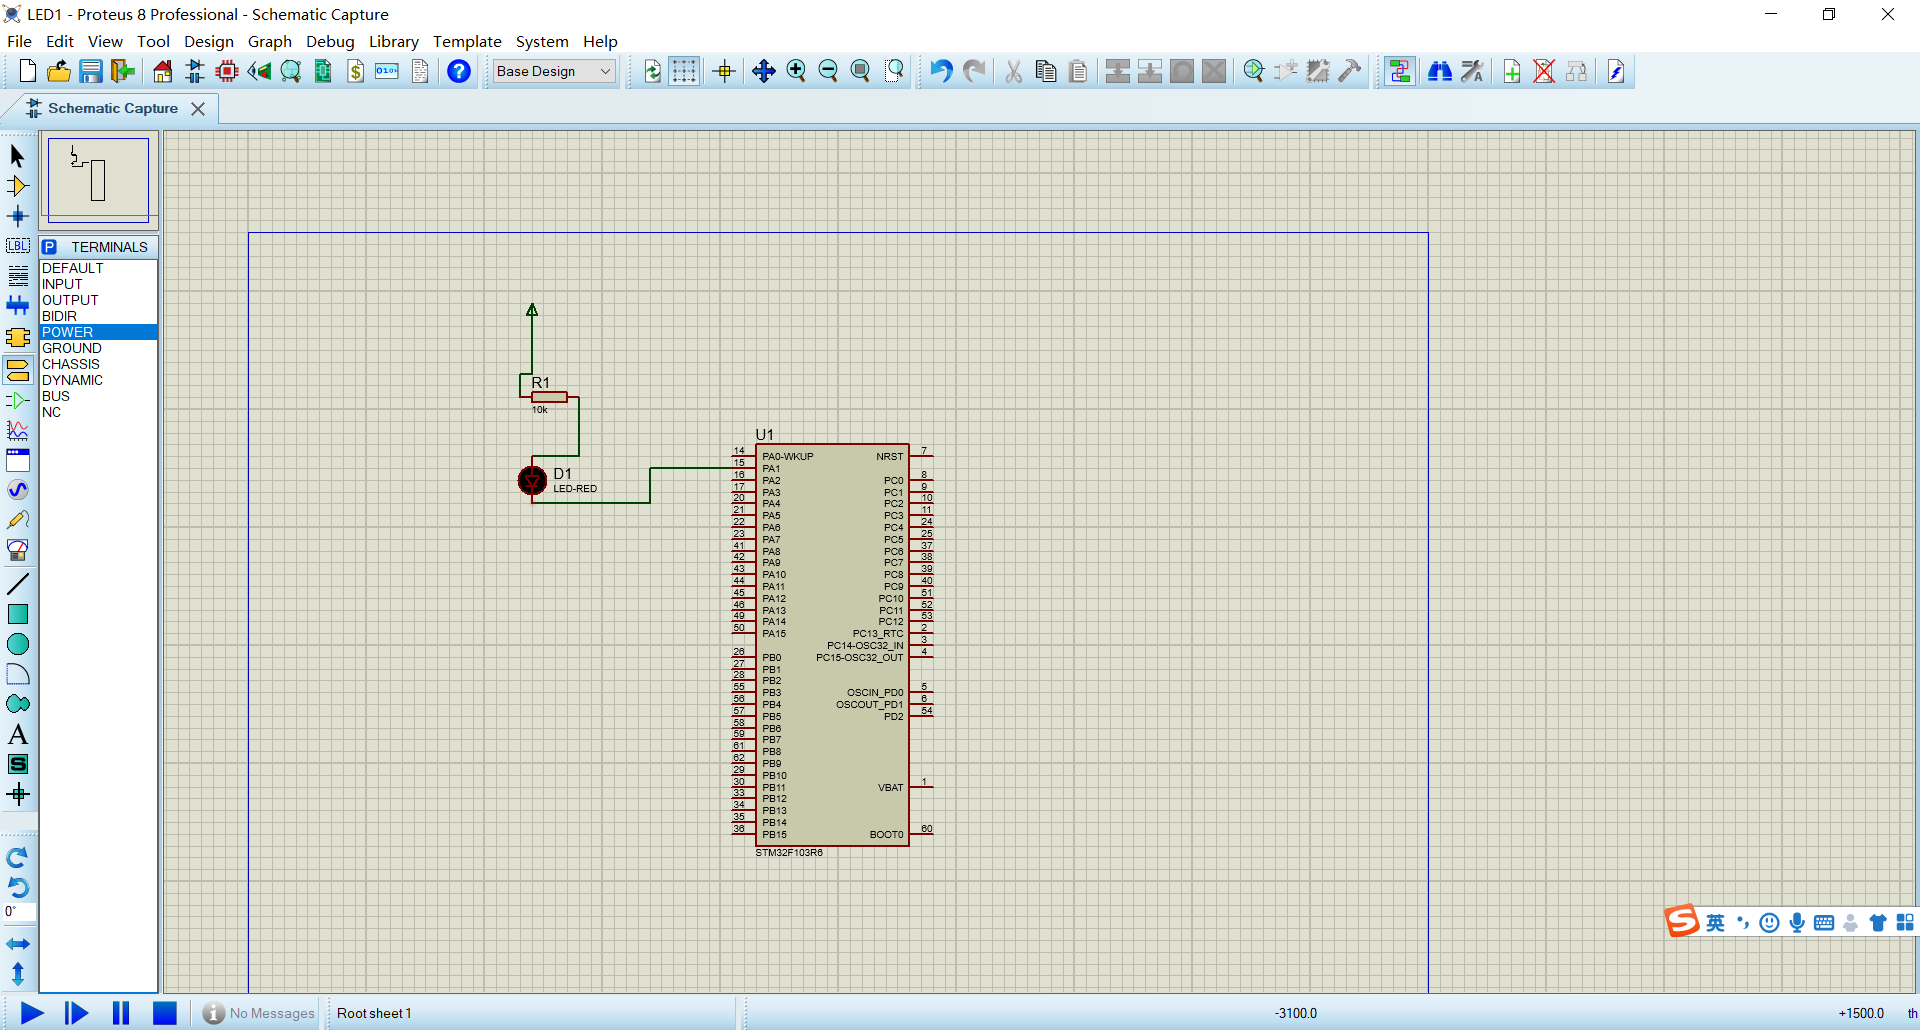Select the Terminals Mode tool
This screenshot has height=1030, width=1920.
coord(18,370)
